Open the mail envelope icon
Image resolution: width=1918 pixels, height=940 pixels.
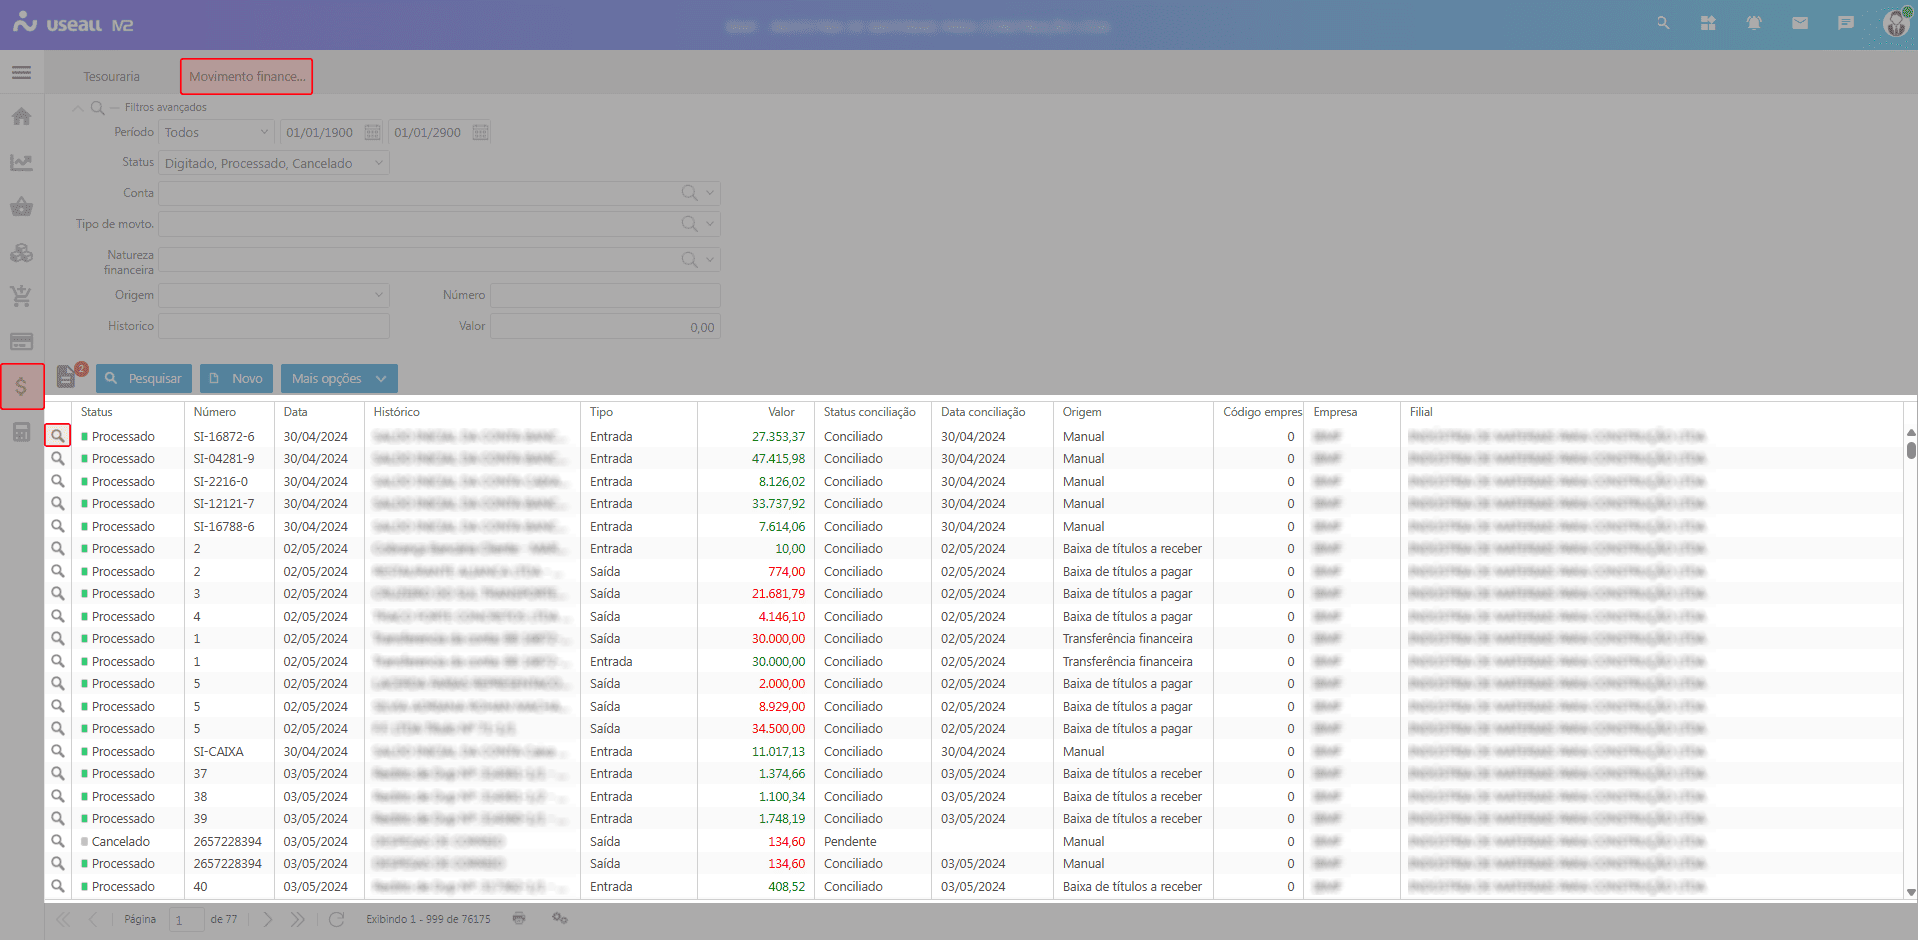click(x=1799, y=23)
